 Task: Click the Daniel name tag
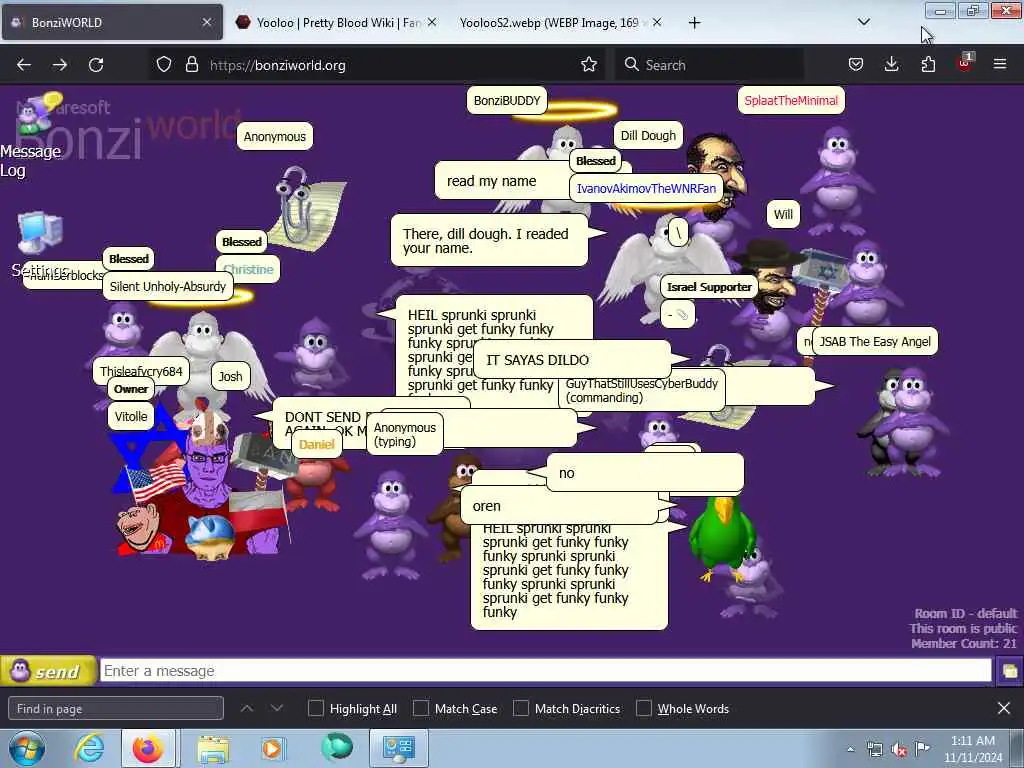(x=317, y=444)
